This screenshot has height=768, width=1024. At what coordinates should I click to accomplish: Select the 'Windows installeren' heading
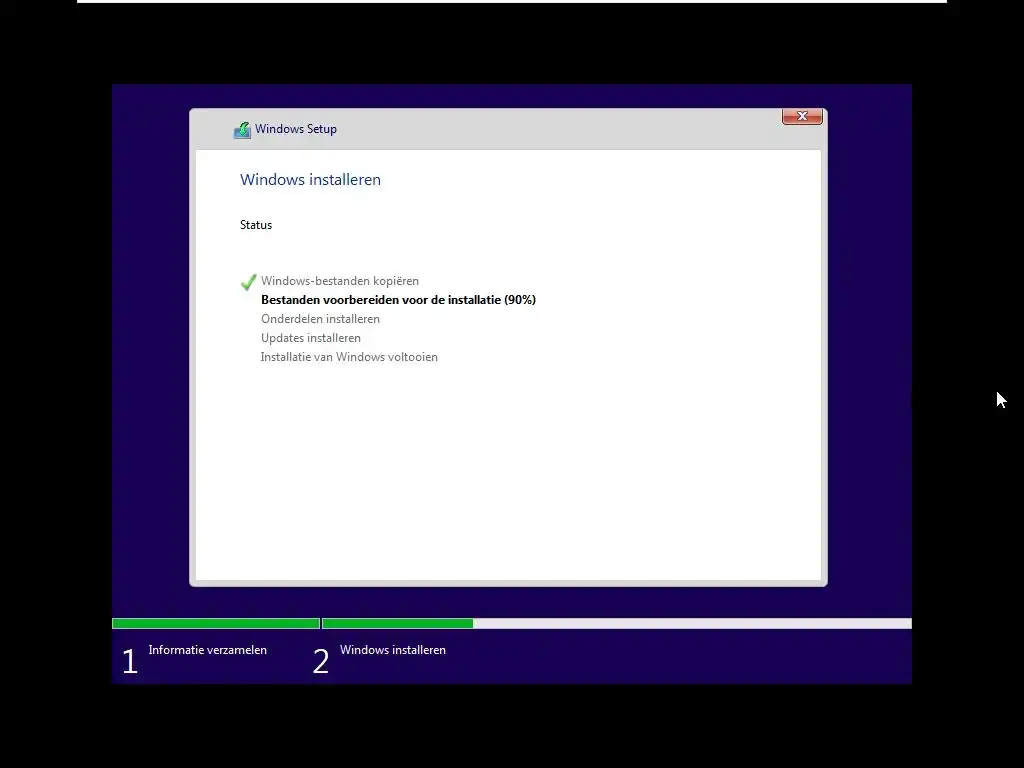point(310,180)
